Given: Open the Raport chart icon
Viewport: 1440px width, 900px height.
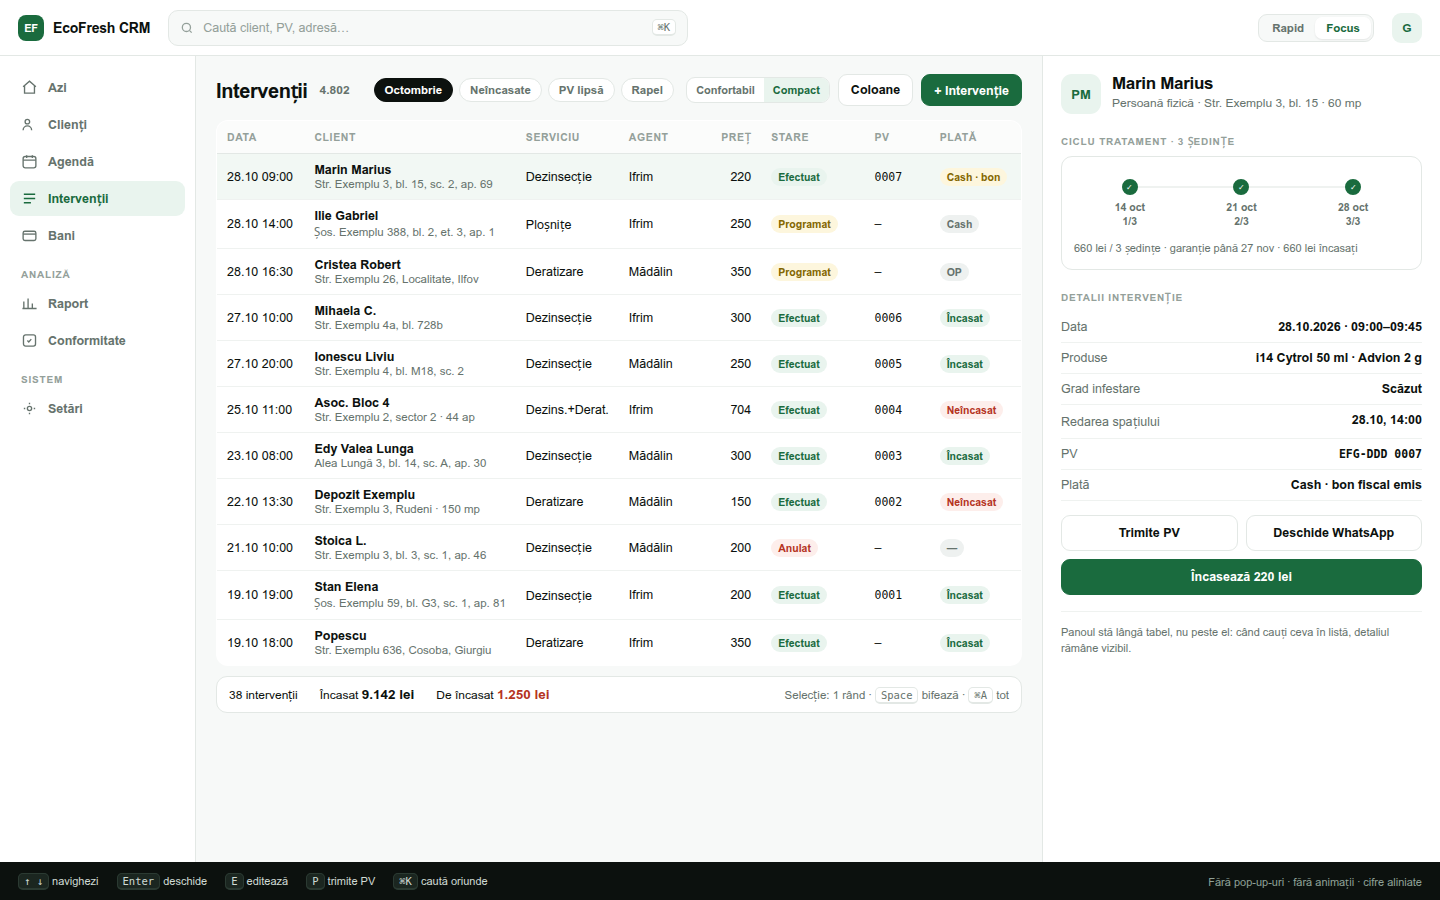Looking at the screenshot, I should tap(29, 304).
